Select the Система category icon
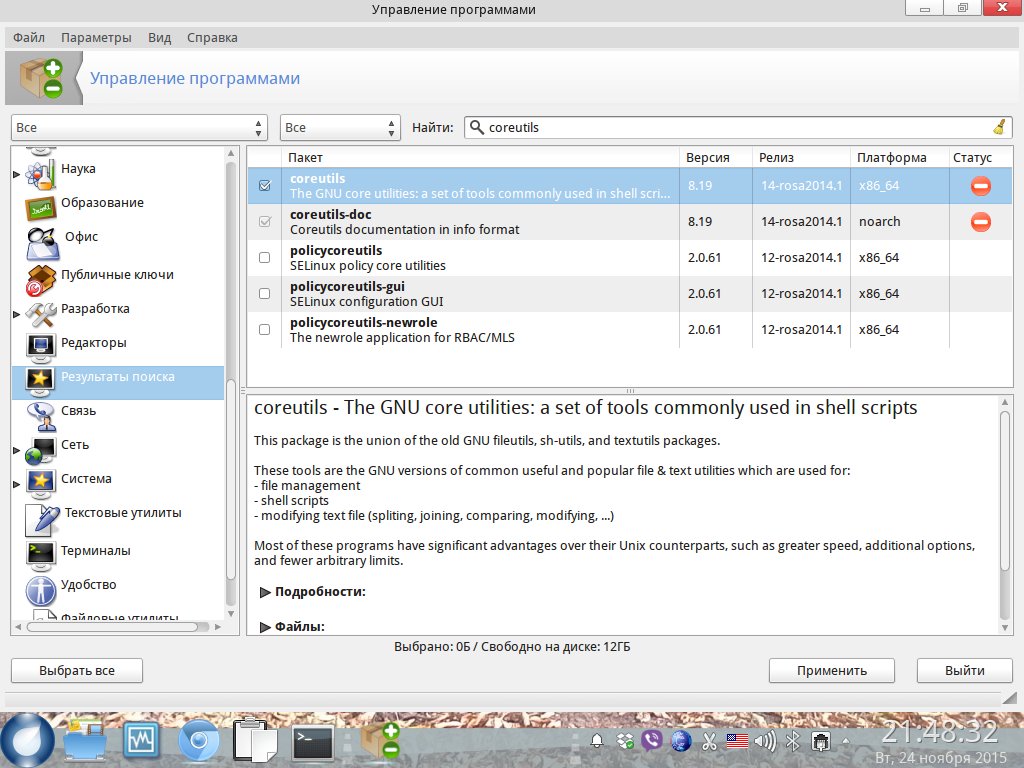Screen dimensions: 1024x768 click(x=40, y=484)
